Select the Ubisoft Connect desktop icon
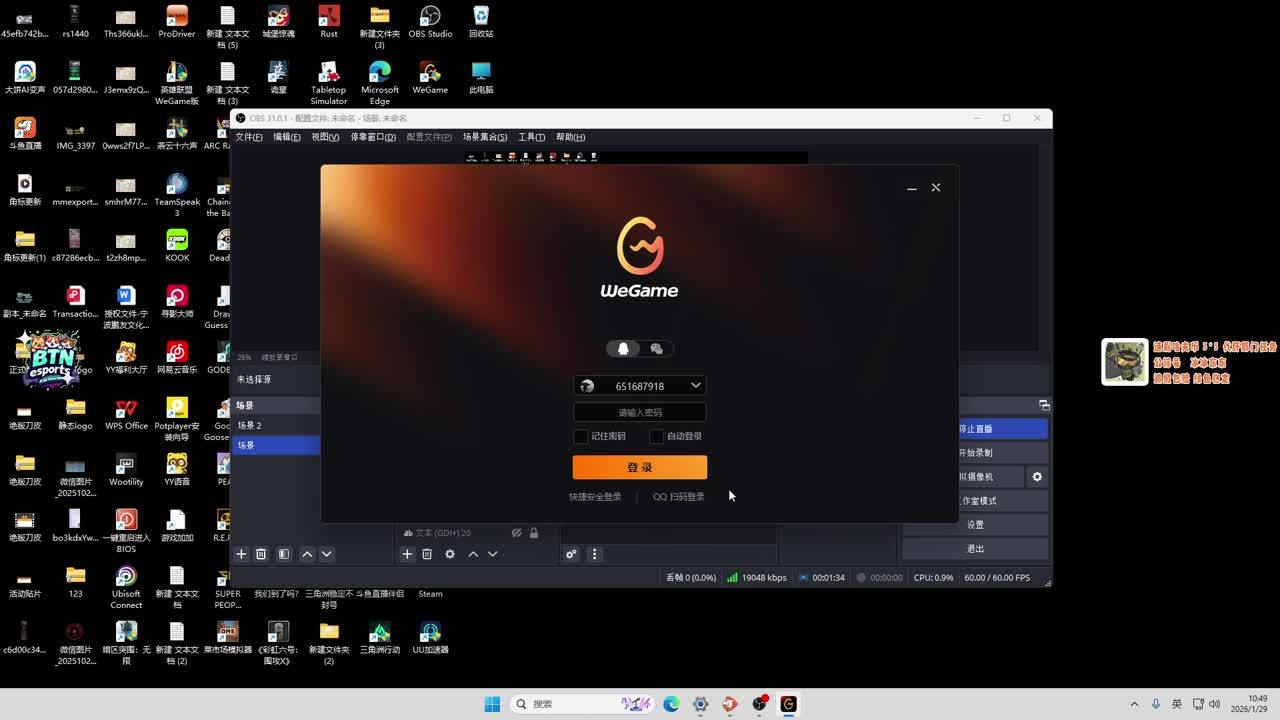1280x720 pixels. (x=126, y=587)
